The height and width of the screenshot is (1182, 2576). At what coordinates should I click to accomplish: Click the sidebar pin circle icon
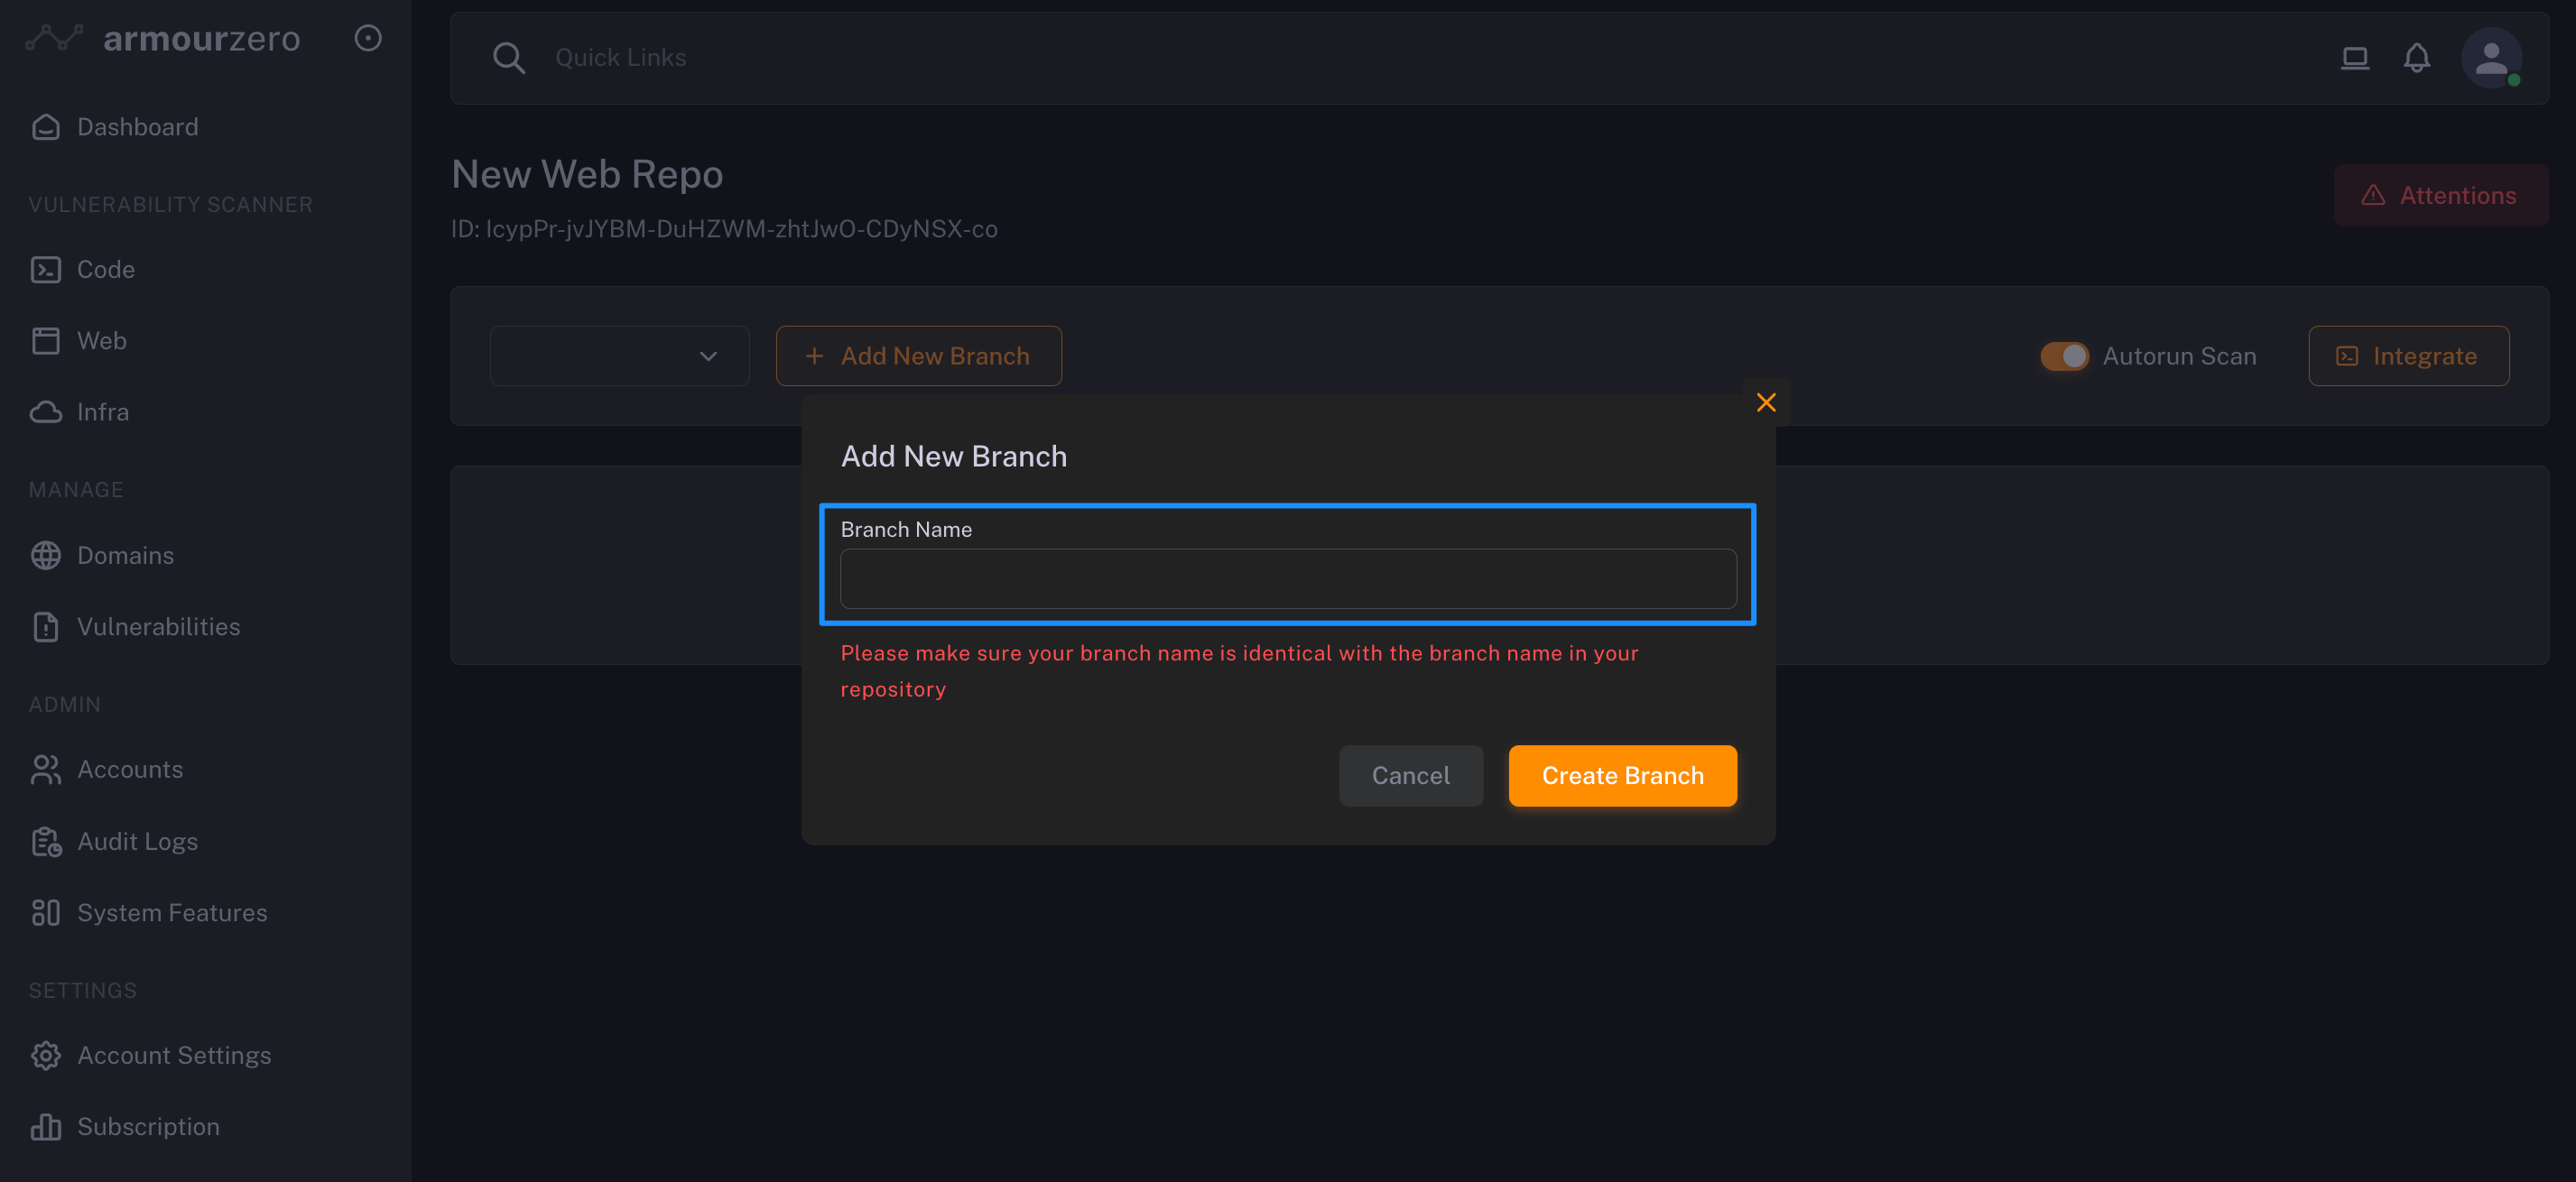pos(368,38)
